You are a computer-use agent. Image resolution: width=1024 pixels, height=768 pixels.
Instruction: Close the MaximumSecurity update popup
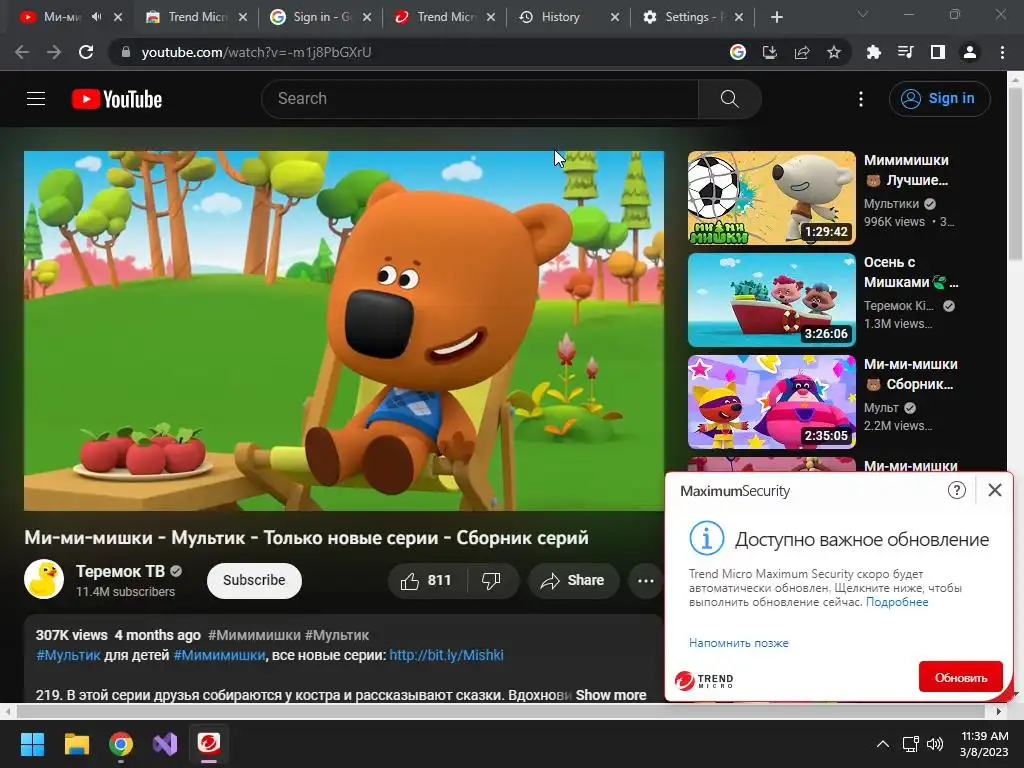tap(995, 490)
